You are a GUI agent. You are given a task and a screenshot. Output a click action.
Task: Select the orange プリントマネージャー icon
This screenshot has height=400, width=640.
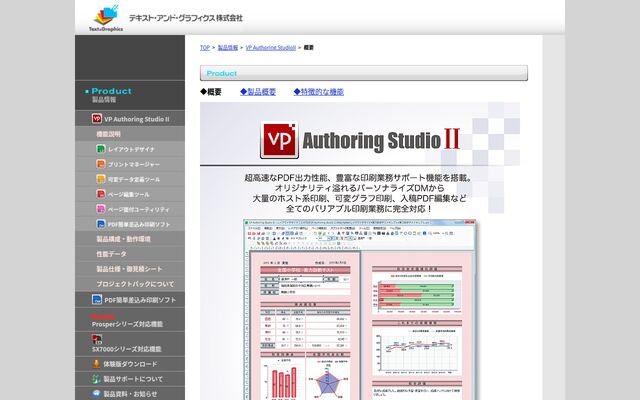pos(101,164)
